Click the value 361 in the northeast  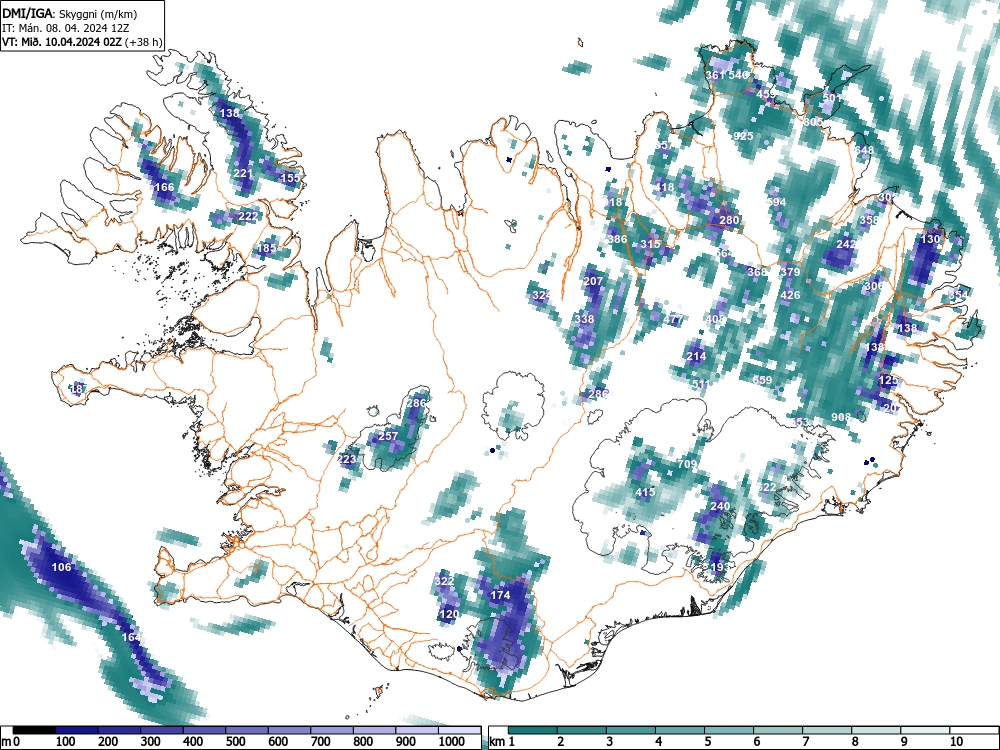tap(715, 75)
